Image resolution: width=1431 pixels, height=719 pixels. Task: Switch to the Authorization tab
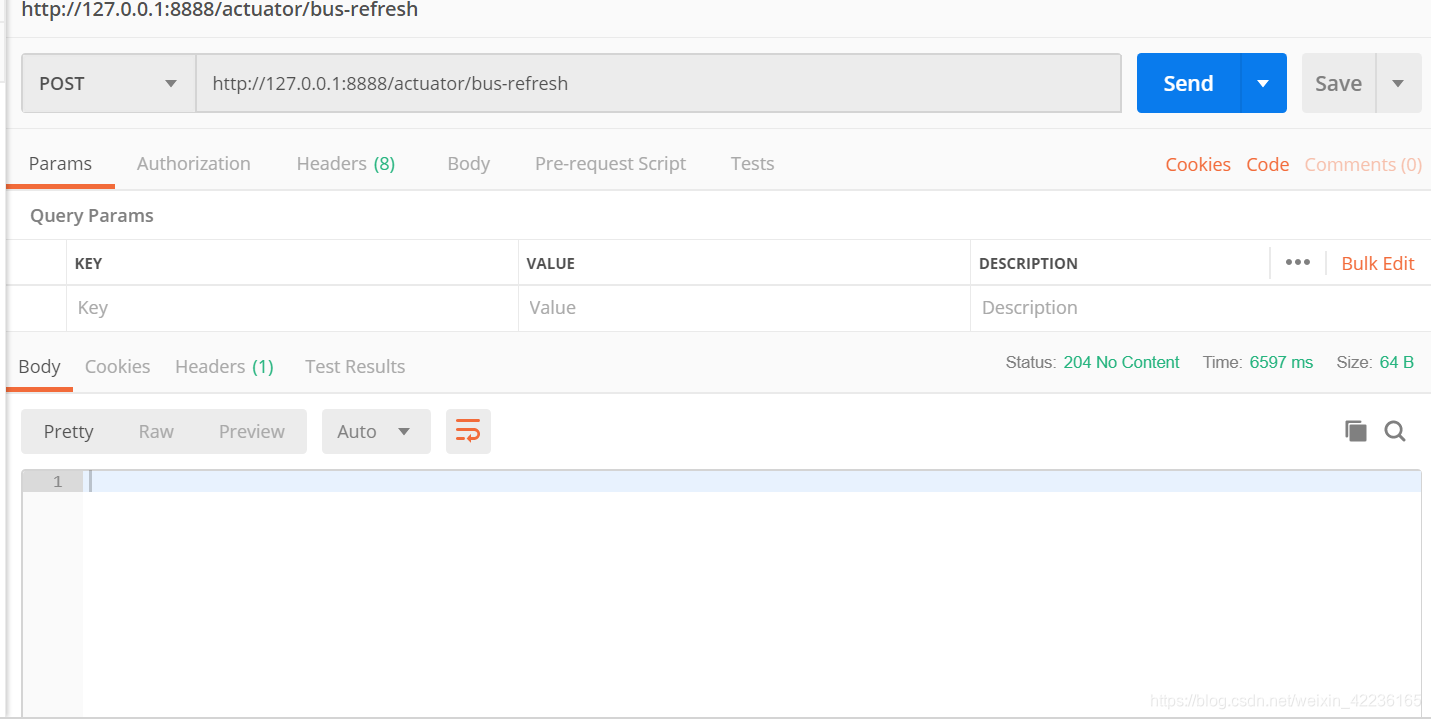194,164
